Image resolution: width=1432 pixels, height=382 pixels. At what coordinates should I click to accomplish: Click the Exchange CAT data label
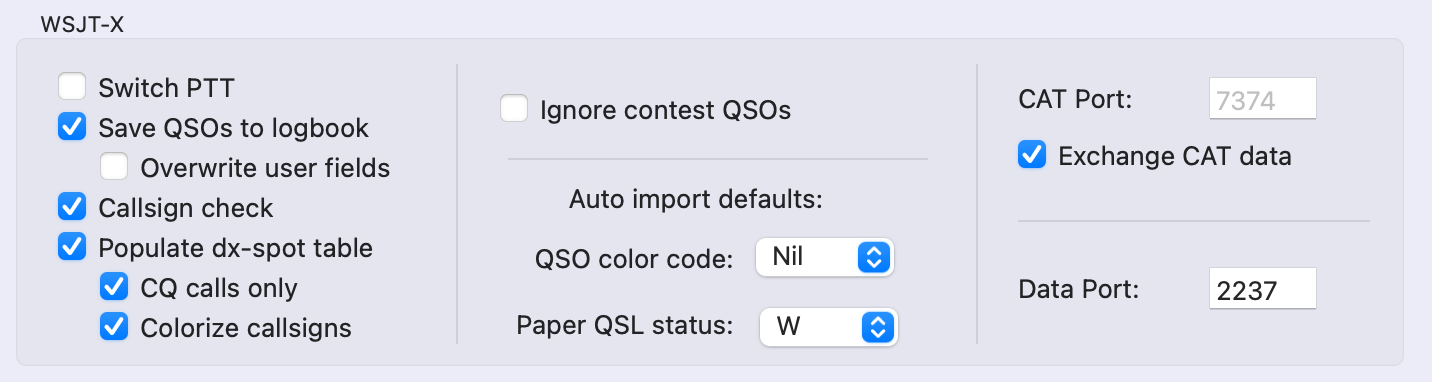[1175, 156]
